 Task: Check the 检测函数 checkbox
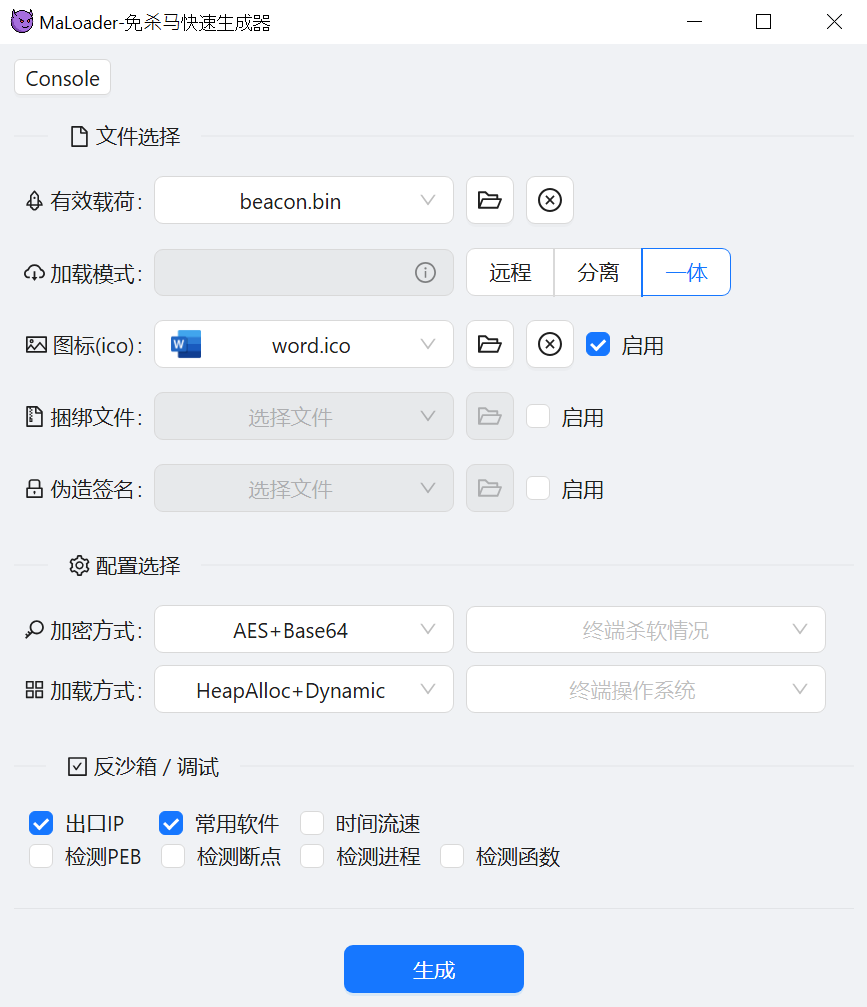point(452,856)
